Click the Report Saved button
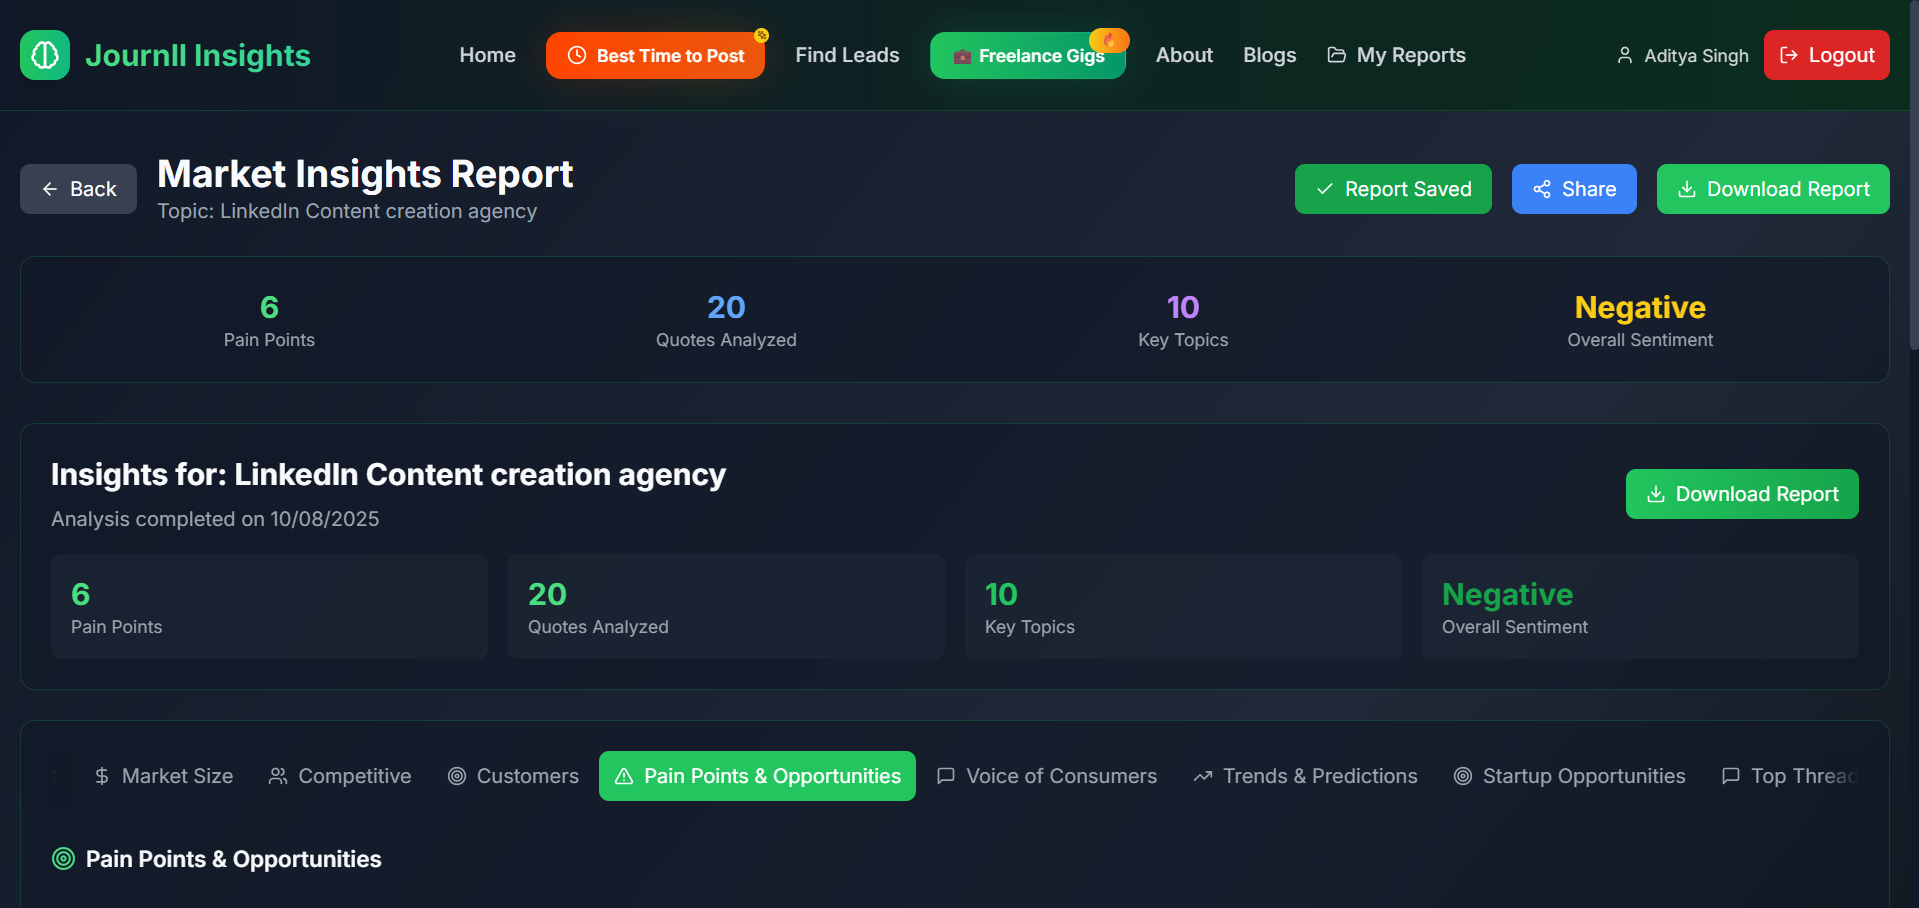Viewport: 1919px width, 908px height. click(1393, 189)
